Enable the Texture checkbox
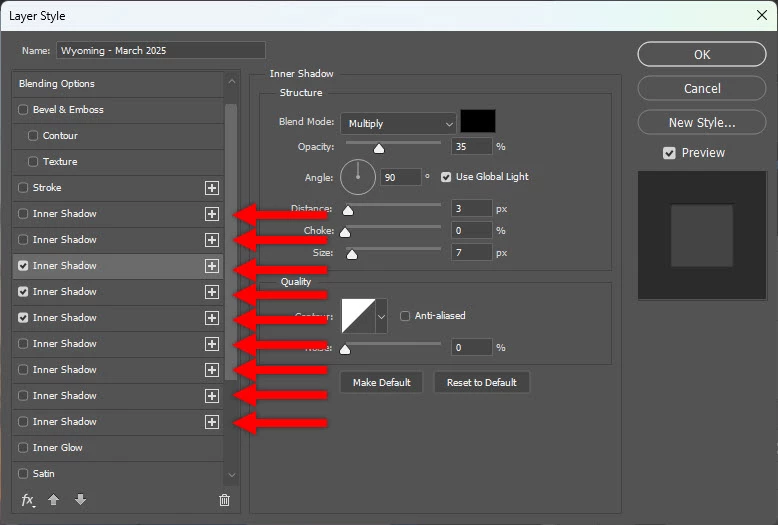Image resolution: width=778 pixels, height=525 pixels. [33, 161]
